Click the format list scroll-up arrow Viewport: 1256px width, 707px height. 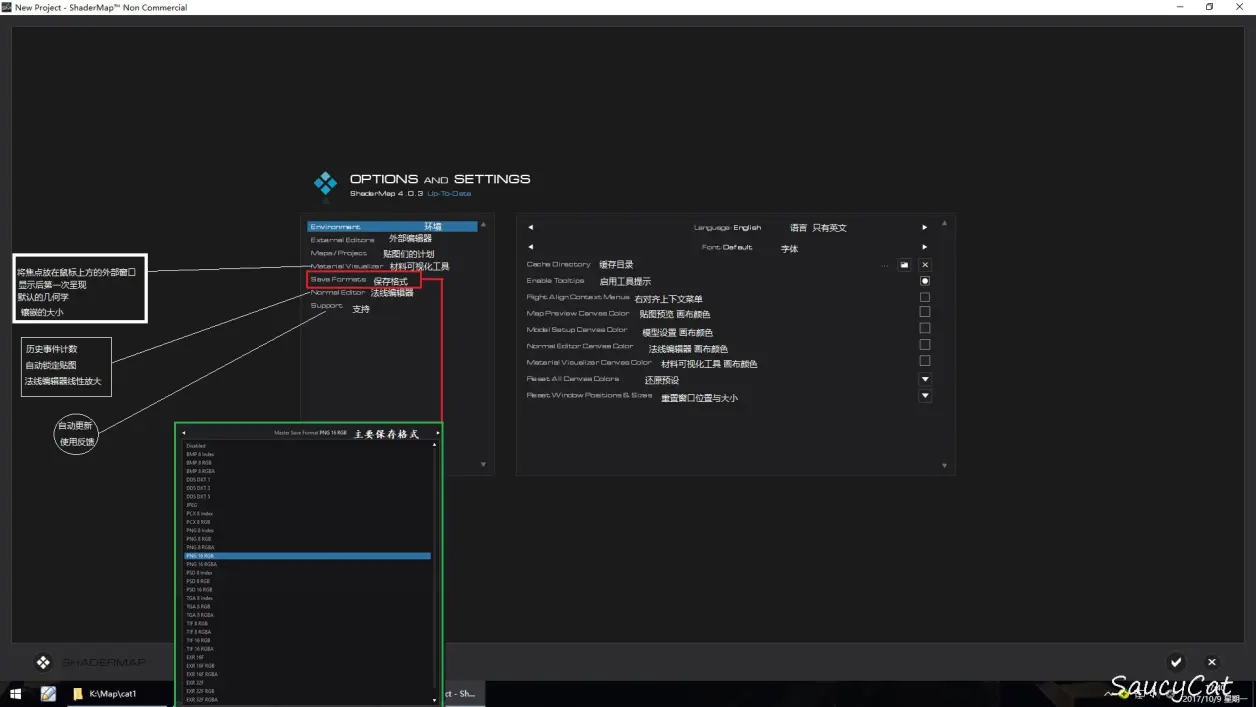[x=435, y=444]
